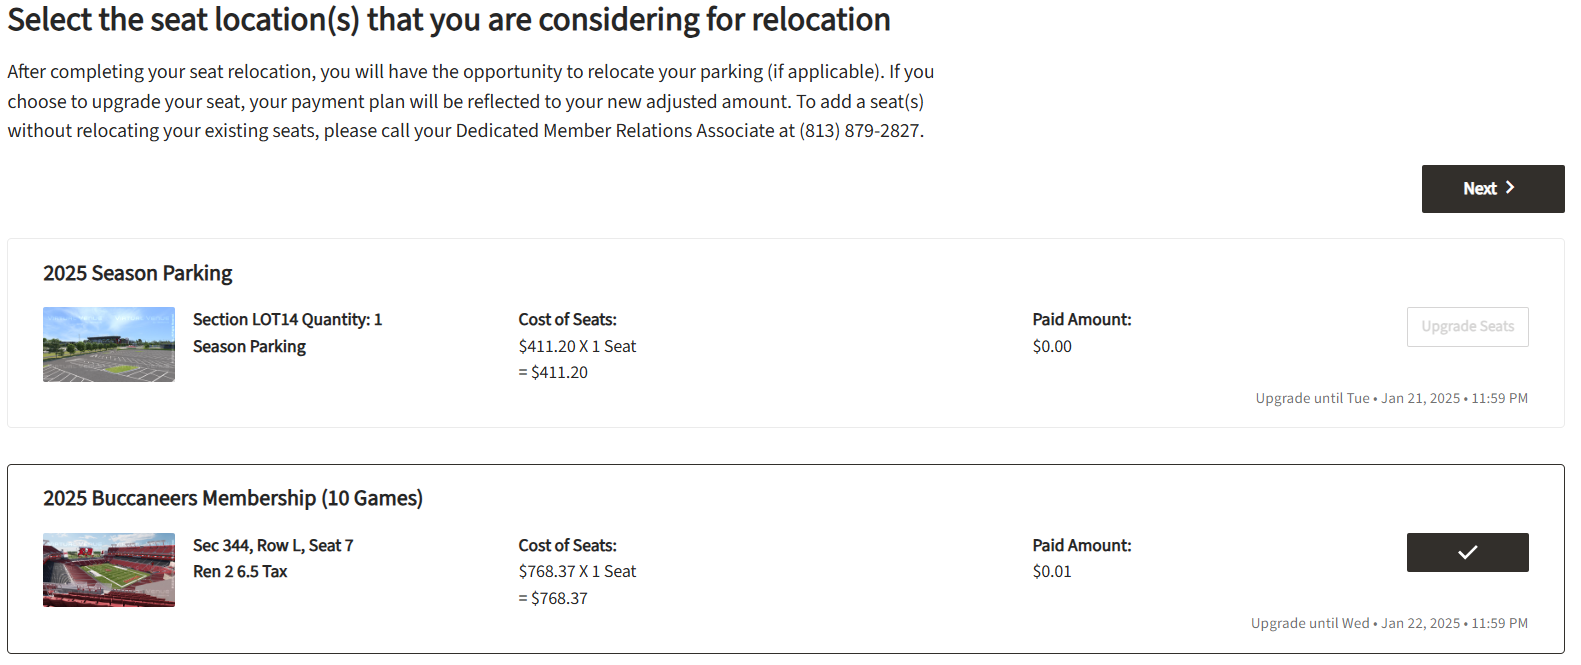Select the 2025 Buccaneers Membership heading
This screenshot has height=665, width=1581.
click(x=233, y=498)
